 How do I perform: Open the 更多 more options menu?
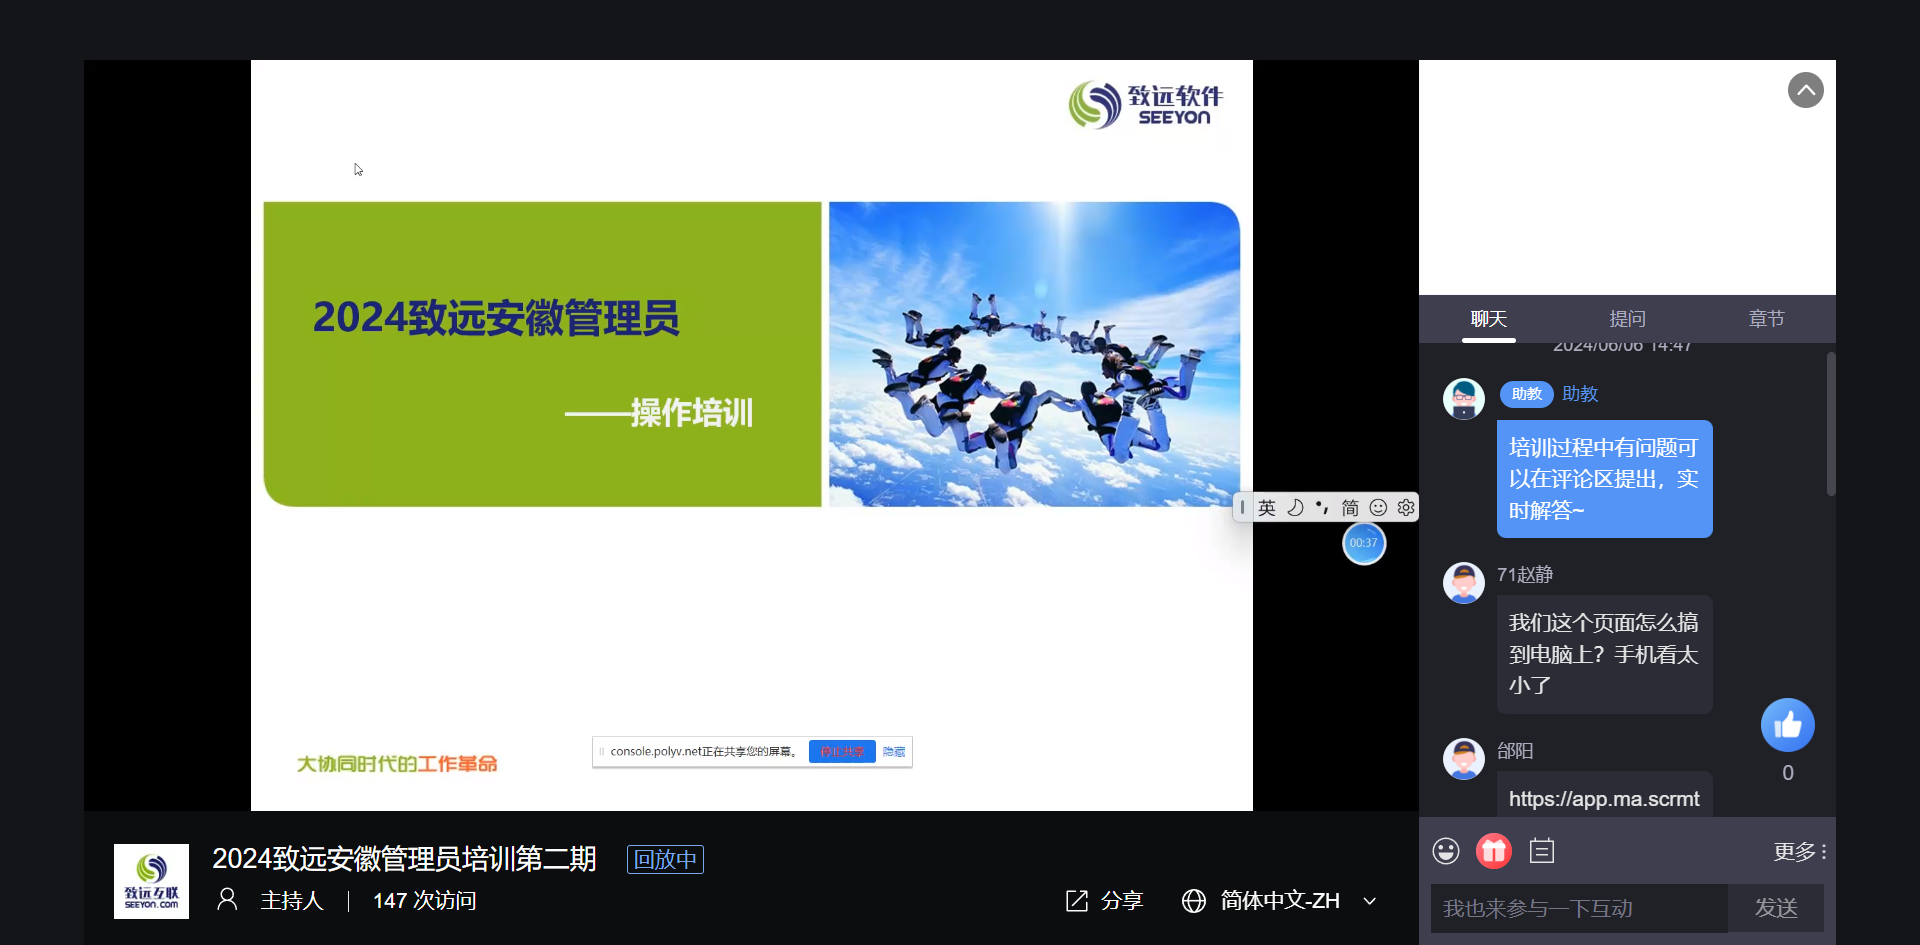pos(1799,852)
